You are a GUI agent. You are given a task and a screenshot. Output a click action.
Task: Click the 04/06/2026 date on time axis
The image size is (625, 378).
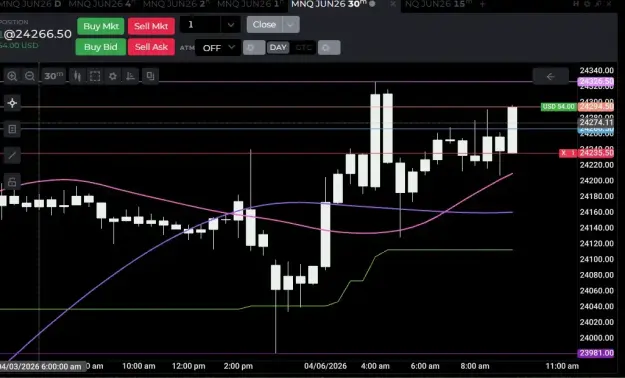click(325, 366)
